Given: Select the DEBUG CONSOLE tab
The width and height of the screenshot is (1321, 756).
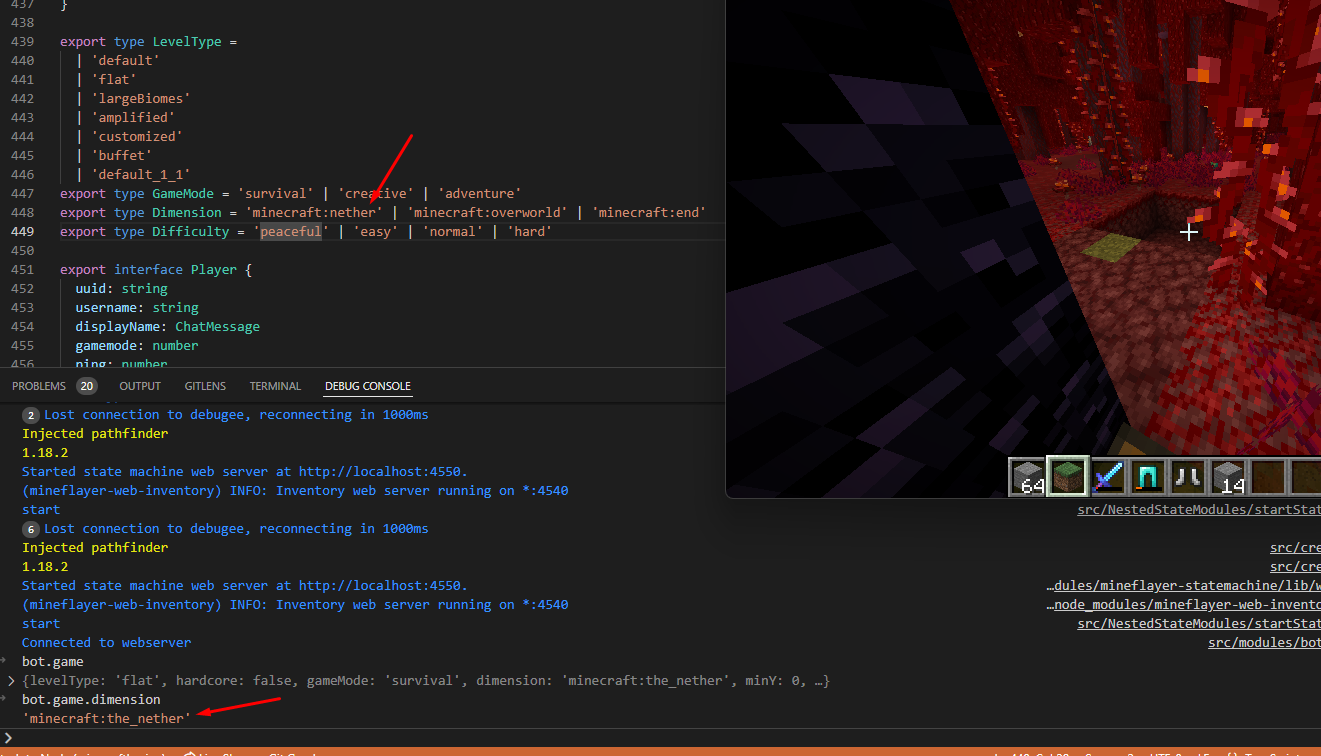Looking at the screenshot, I should (368, 386).
